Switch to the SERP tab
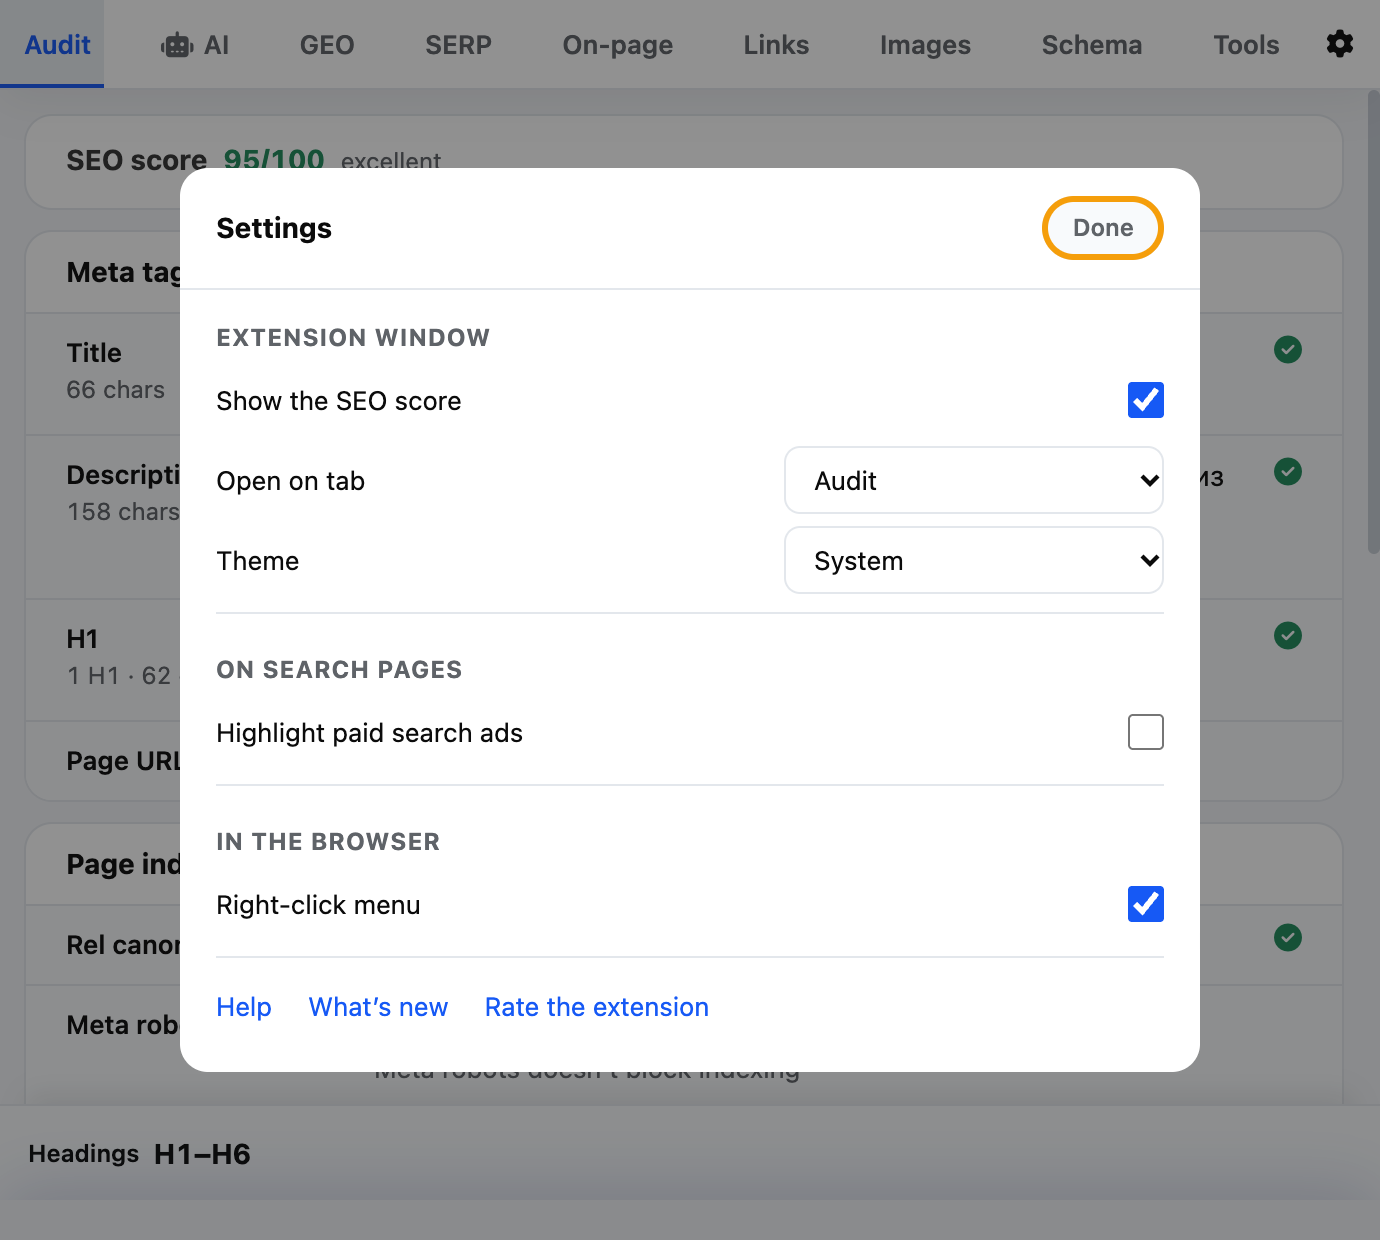Viewport: 1380px width, 1240px height. click(458, 45)
